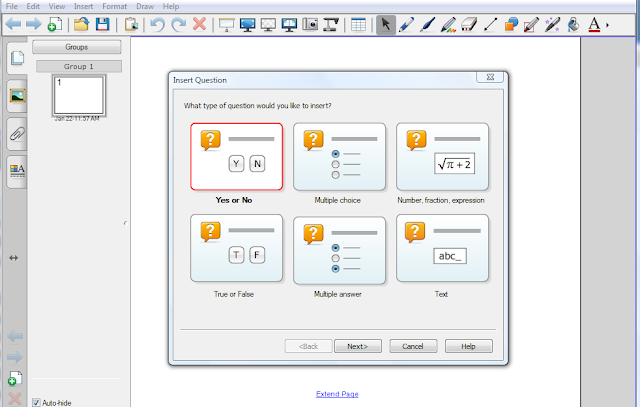Select the Pens tool

tap(406, 24)
